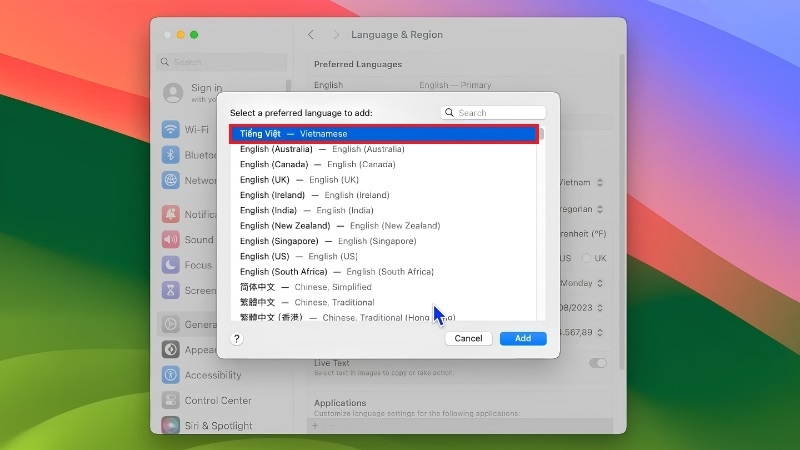This screenshot has height=450, width=800.
Task: Open the General gear icon
Action: (x=170, y=324)
